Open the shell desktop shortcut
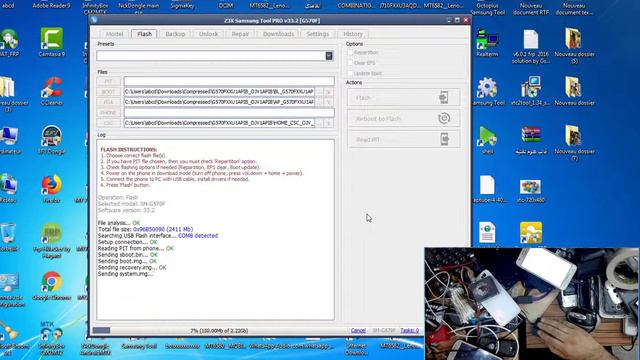This screenshot has height=360, width=640. click(x=487, y=140)
